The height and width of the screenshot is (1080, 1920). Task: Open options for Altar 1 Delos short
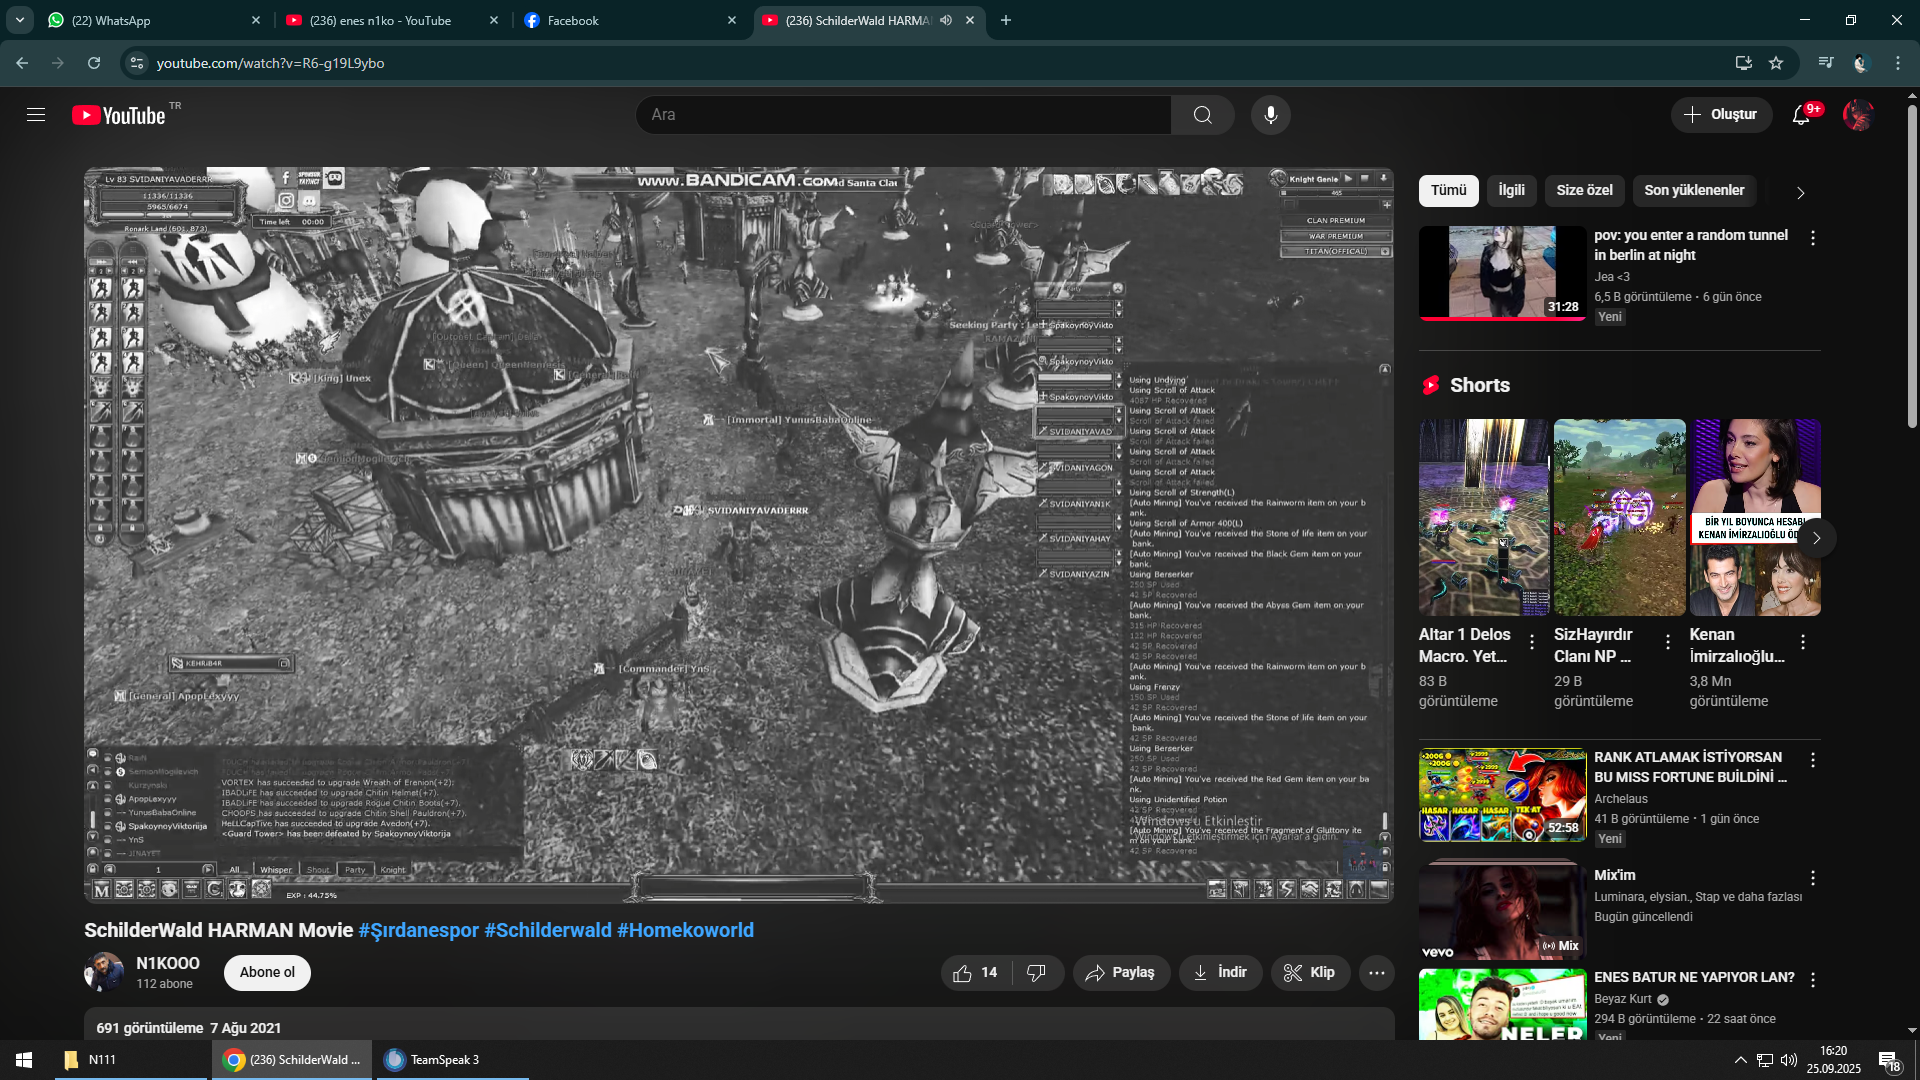[1532, 642]
